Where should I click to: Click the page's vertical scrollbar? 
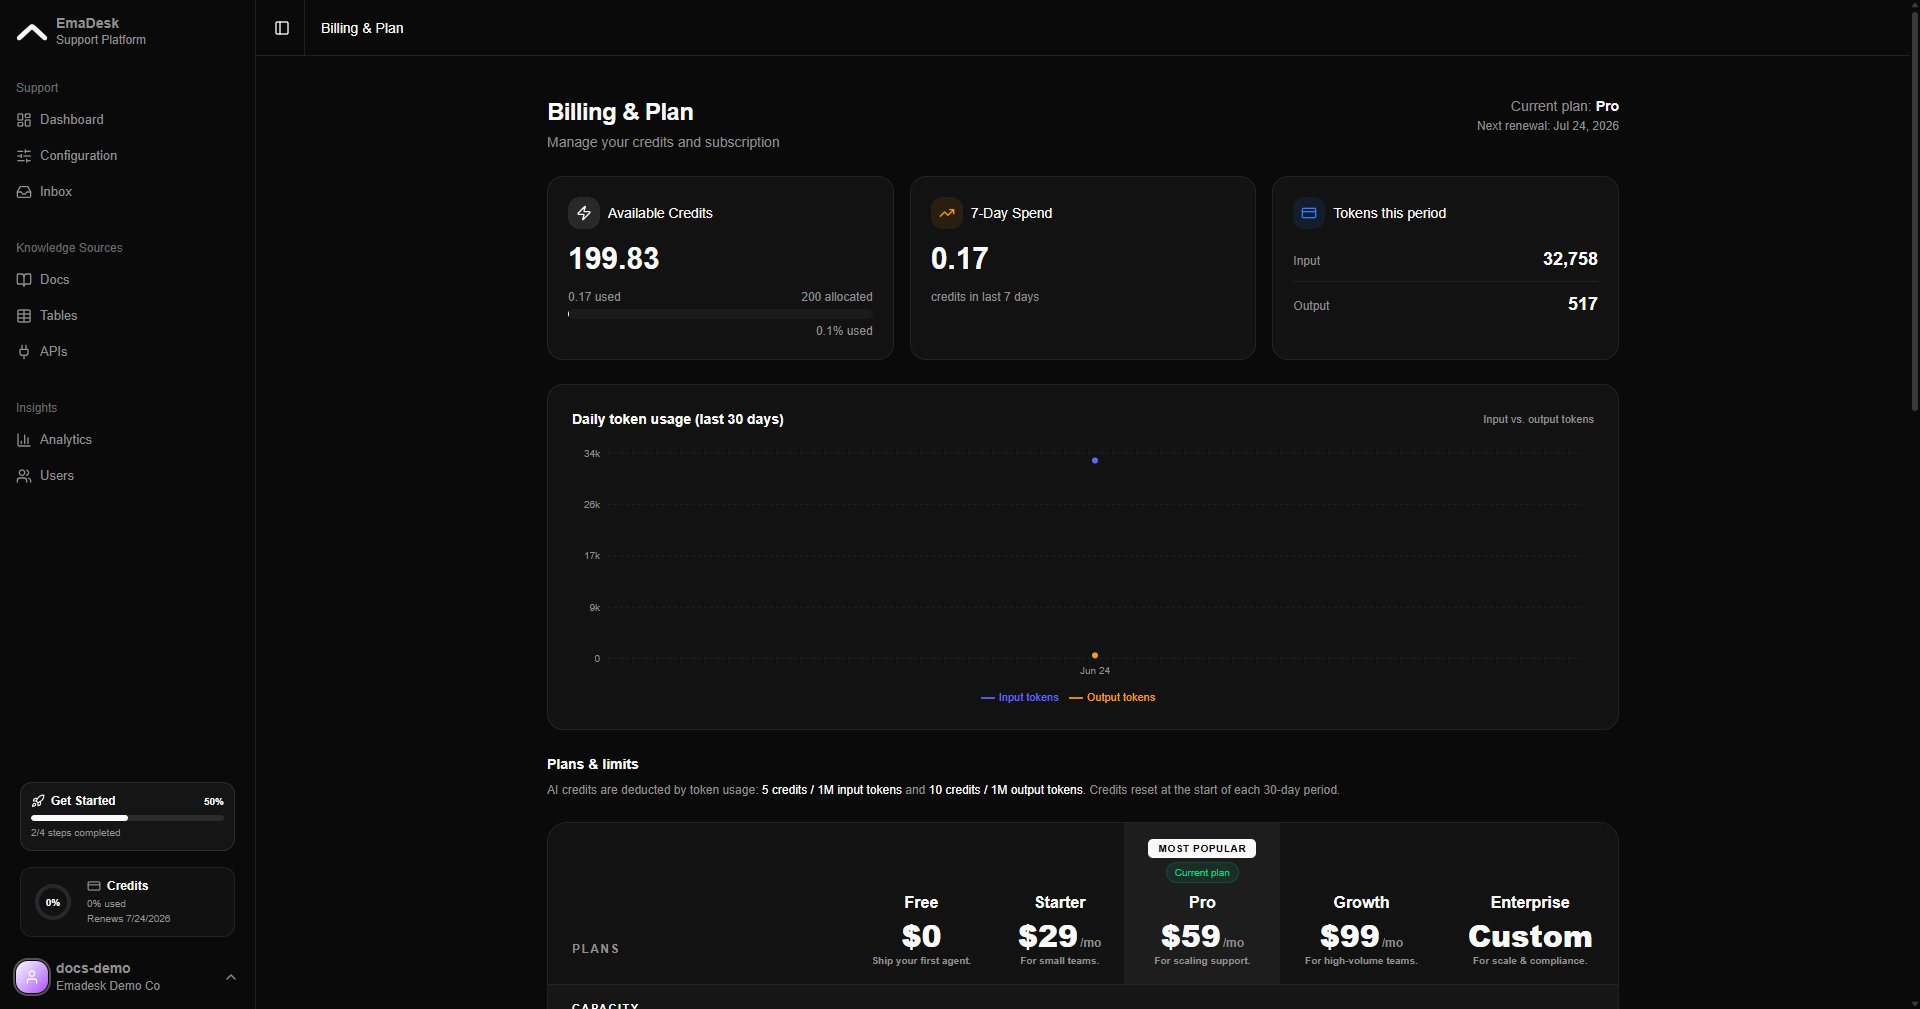click(x=1914, y=210)
